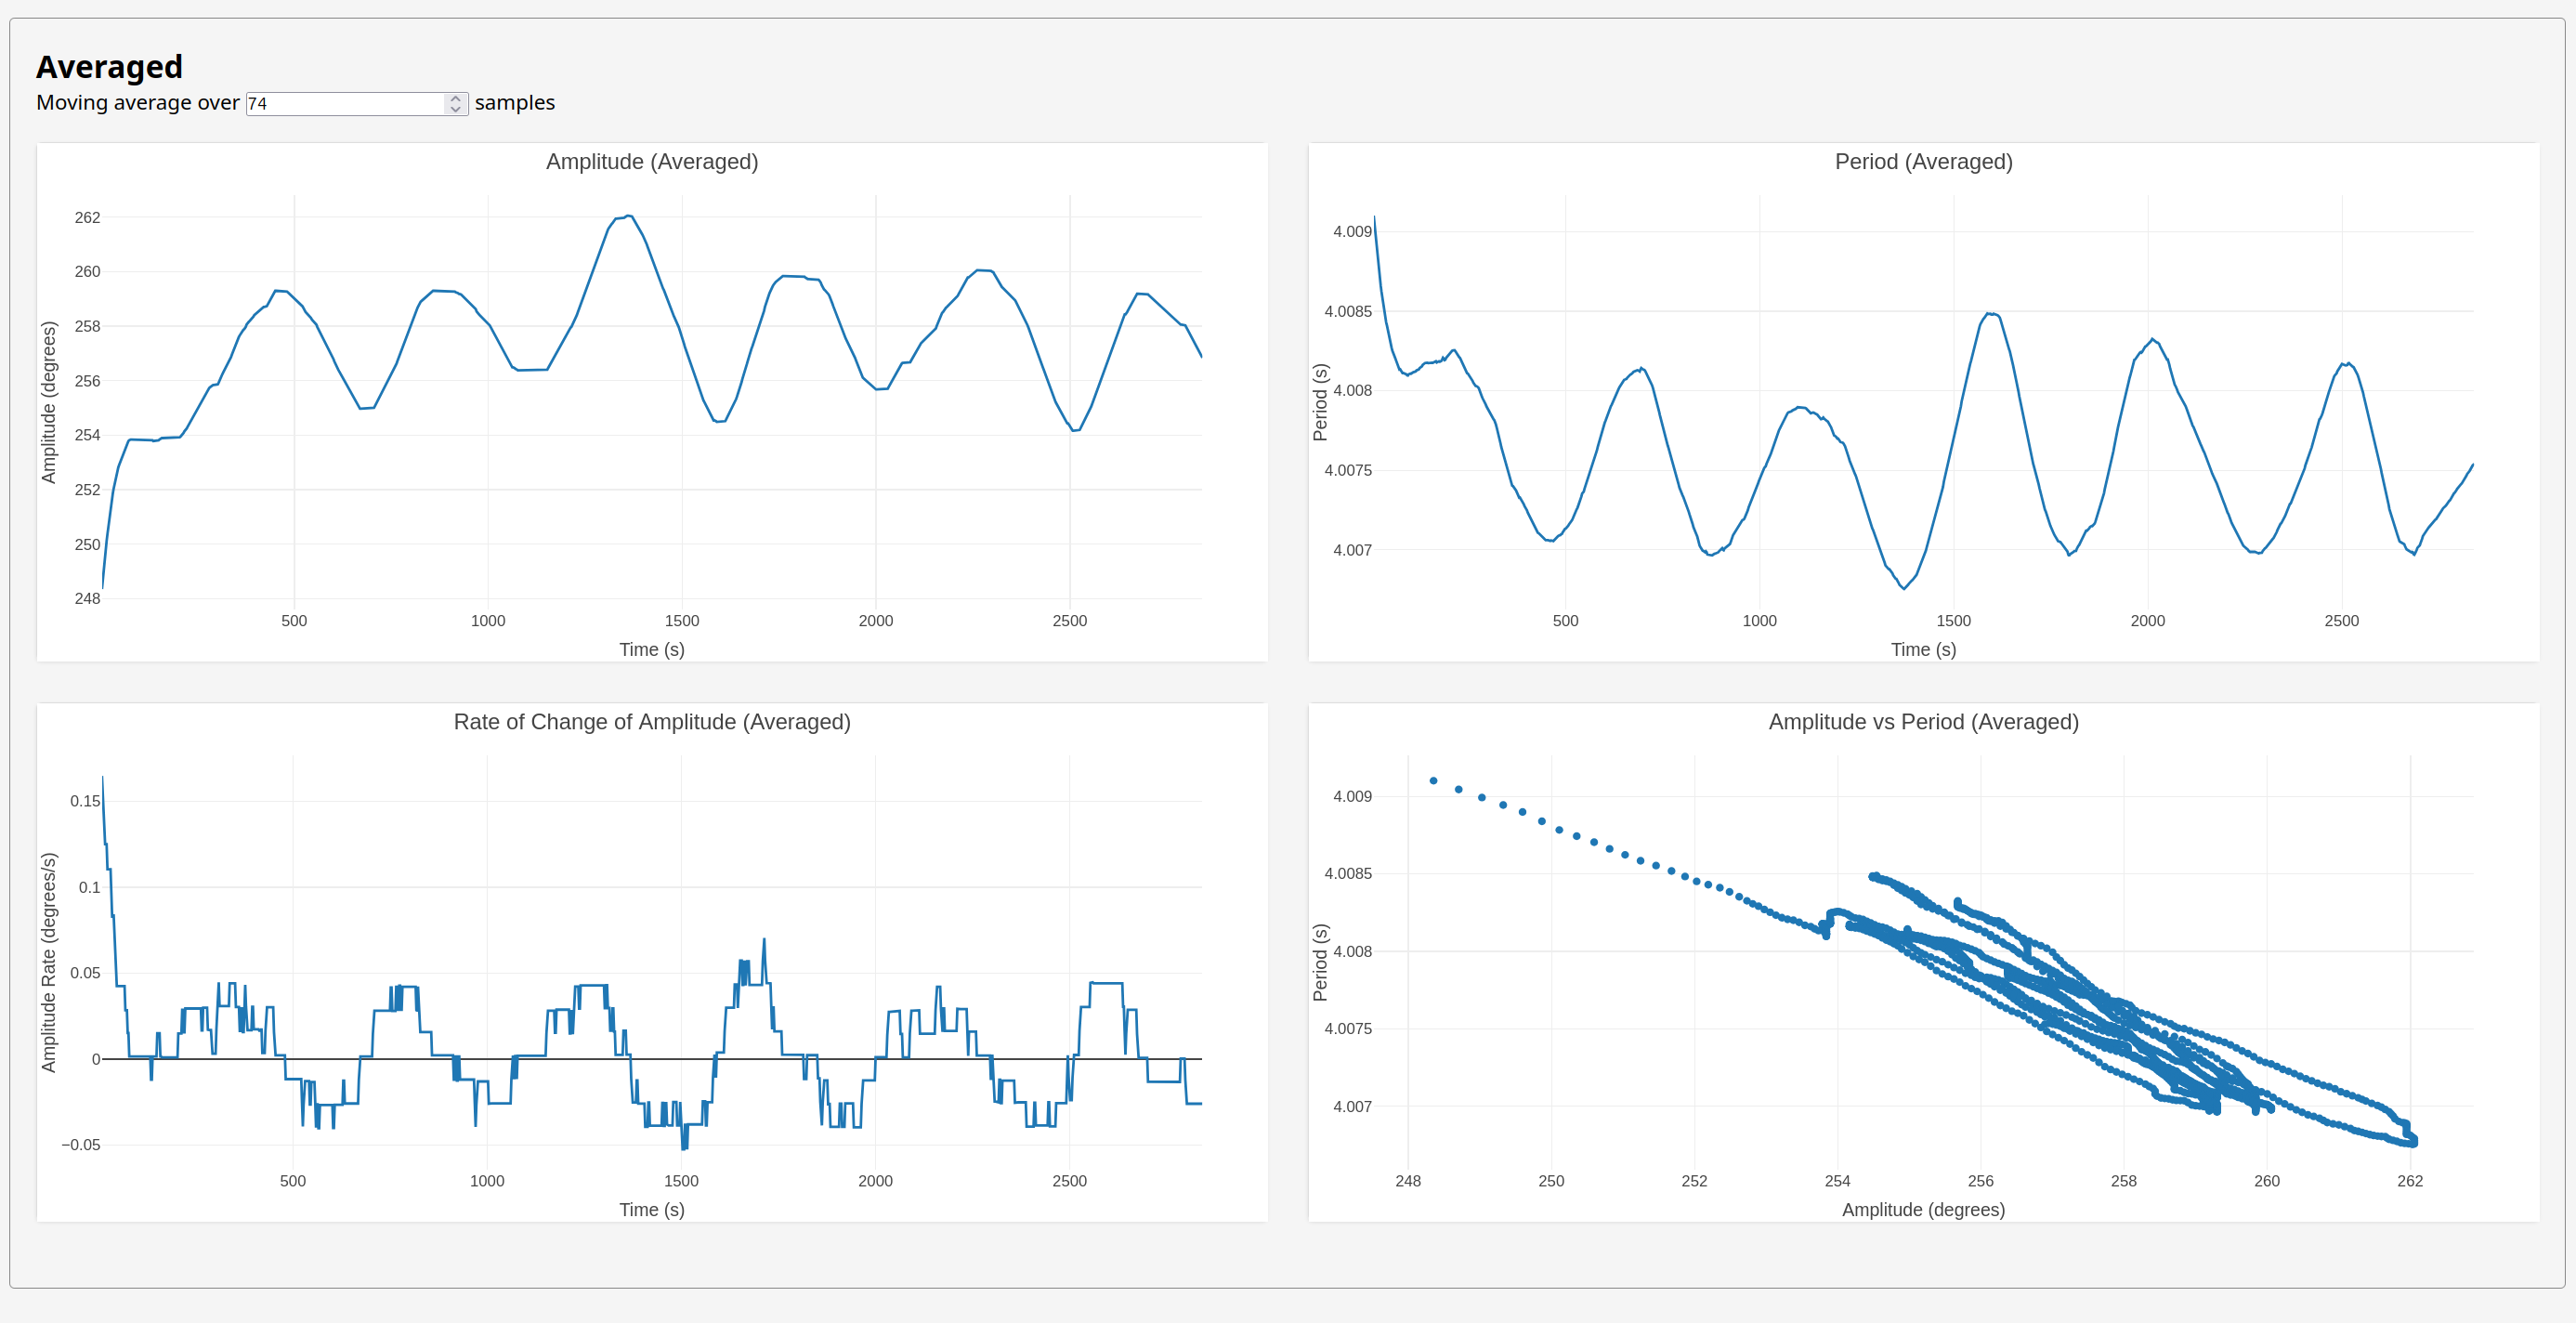Click the 248 x-axis tick on scatter plot
The image size is (2576, 1323).
point(1408,1181)
